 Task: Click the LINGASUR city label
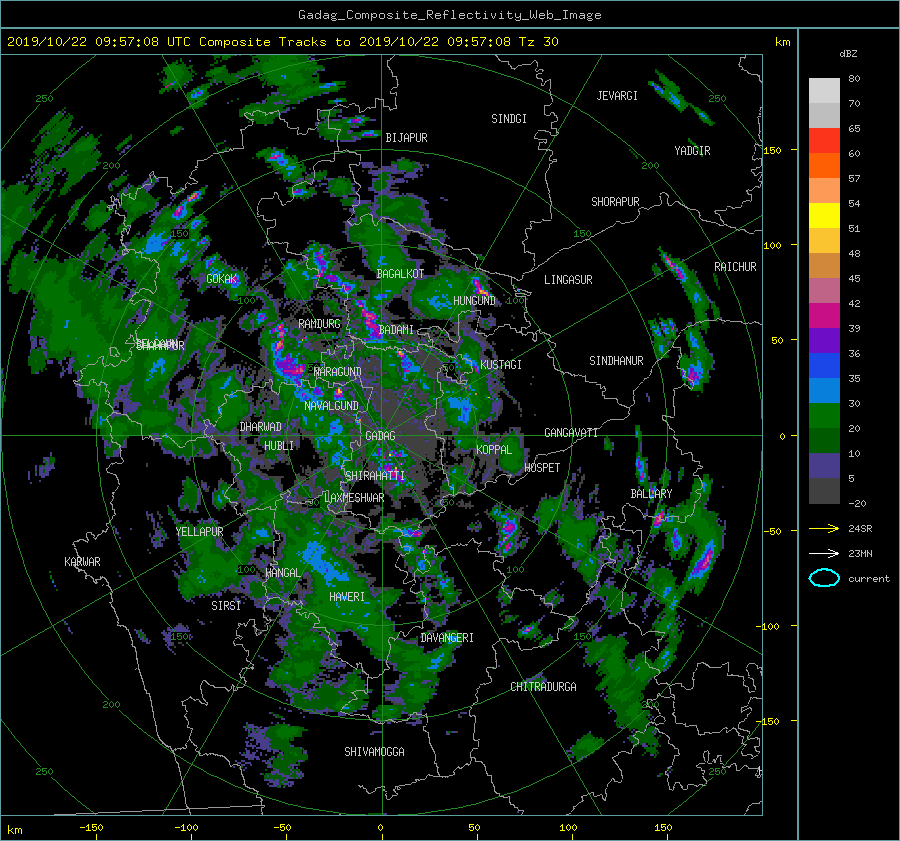pyautogui.click(x=568, y=280)
